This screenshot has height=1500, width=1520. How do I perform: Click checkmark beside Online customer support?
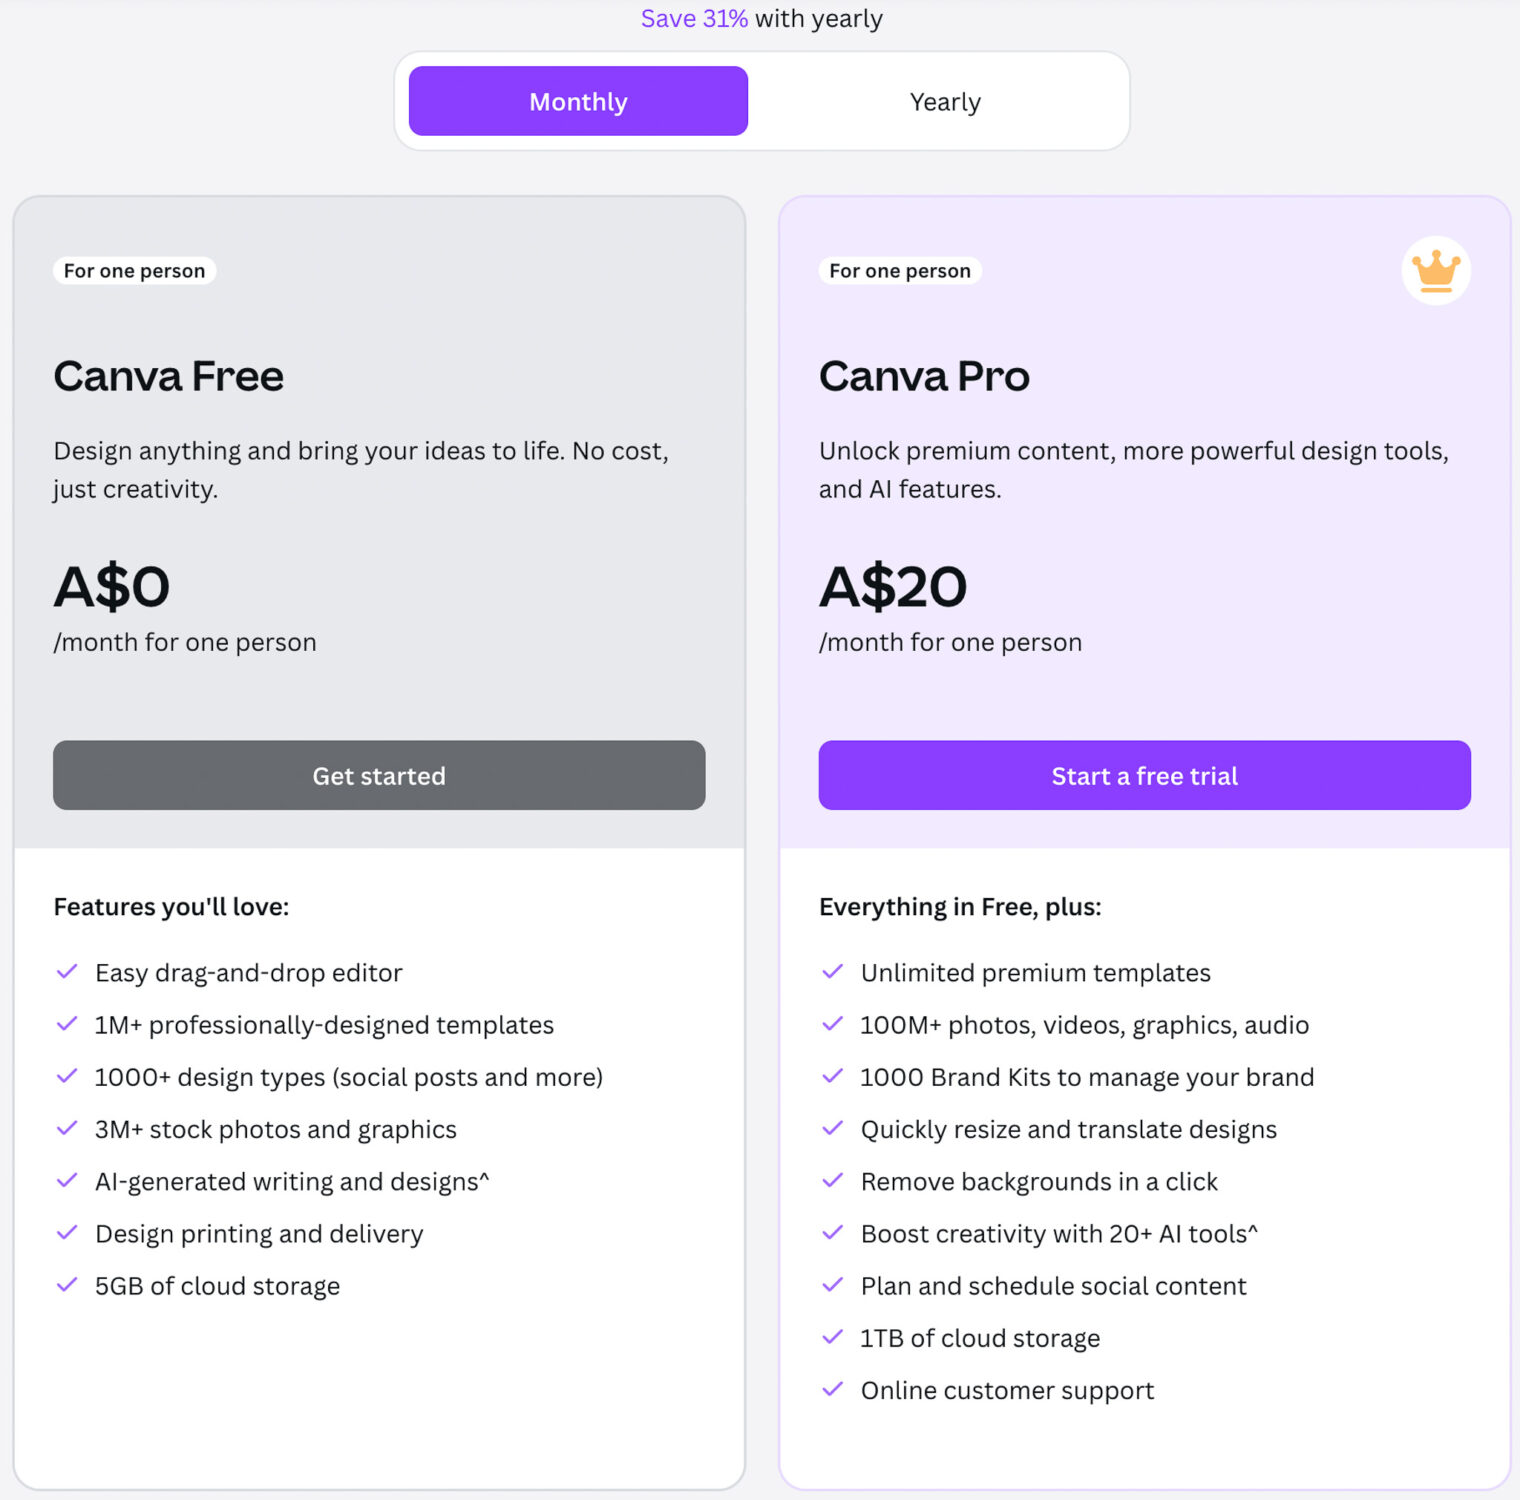(832, 1389)
